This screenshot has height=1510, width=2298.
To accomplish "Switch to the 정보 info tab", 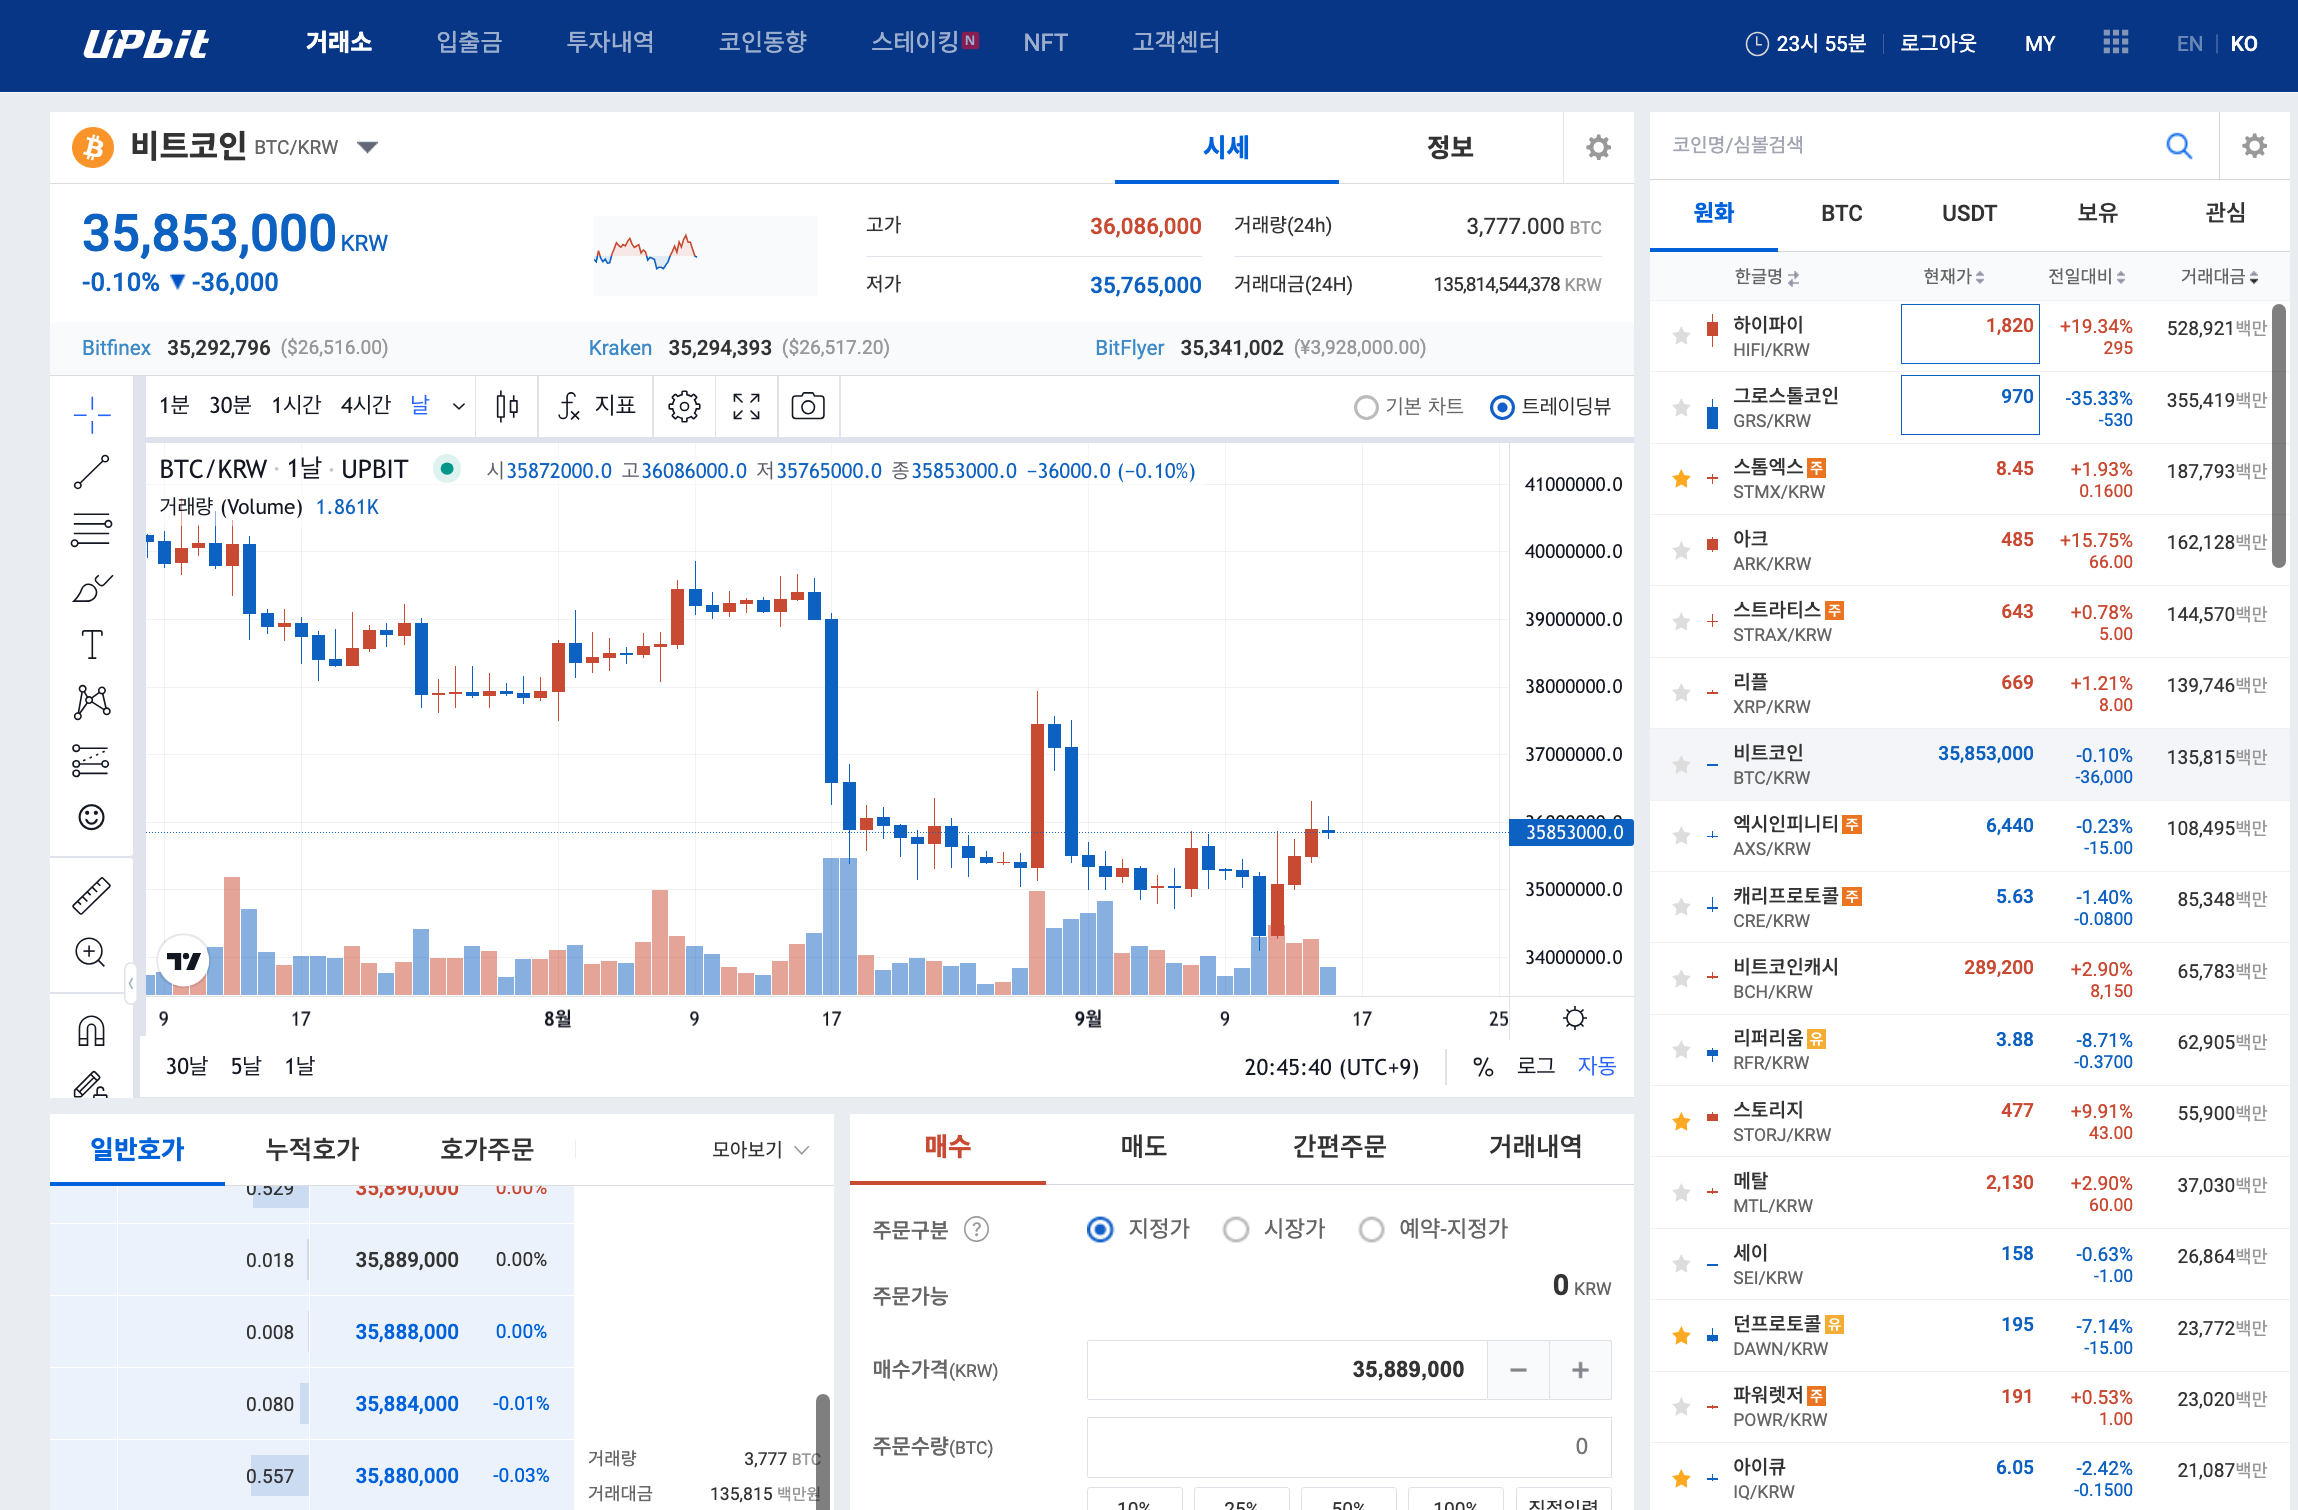I will click(1450, 148).
